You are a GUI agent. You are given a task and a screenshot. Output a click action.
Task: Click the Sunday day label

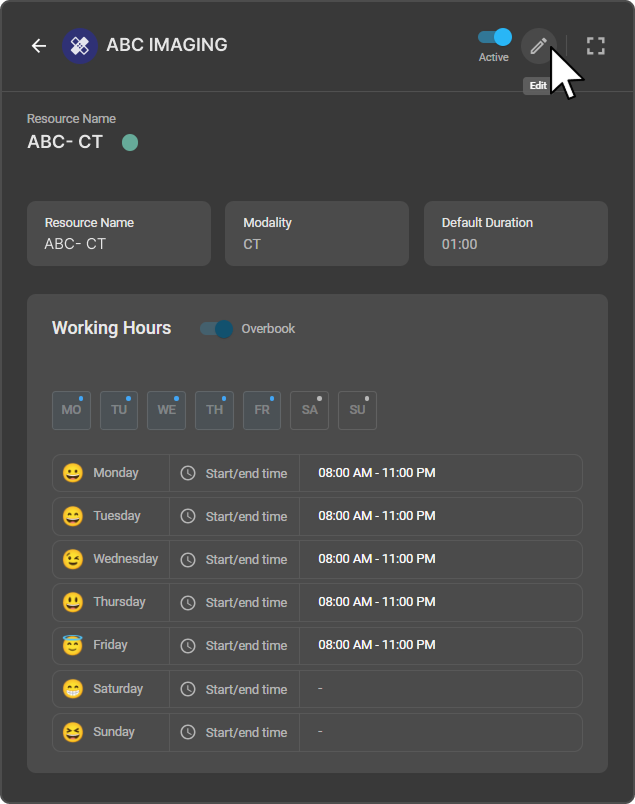pyautogui.click(x=114, y=732)
